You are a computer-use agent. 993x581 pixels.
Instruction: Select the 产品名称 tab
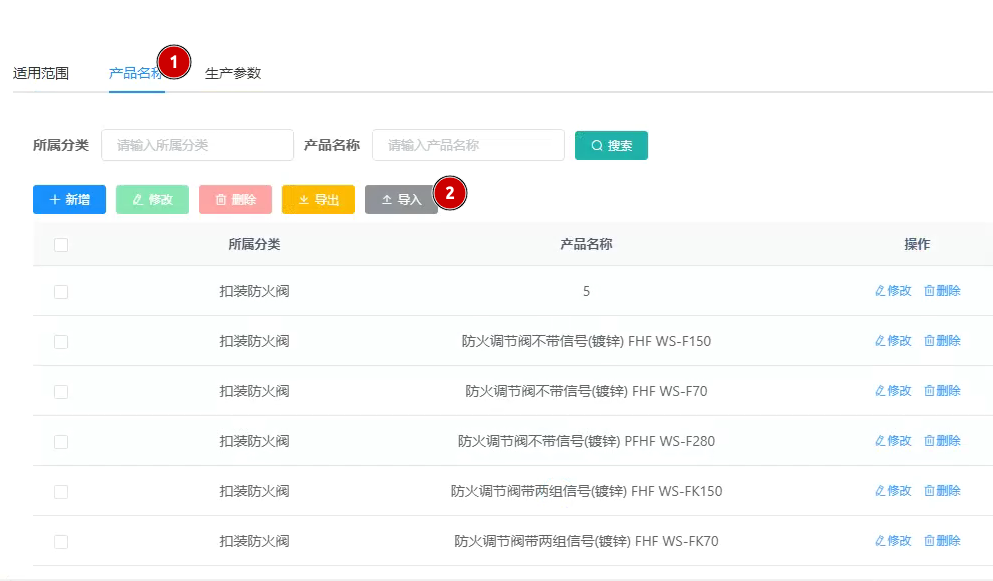pyautogui.click(x=134, y=73)
